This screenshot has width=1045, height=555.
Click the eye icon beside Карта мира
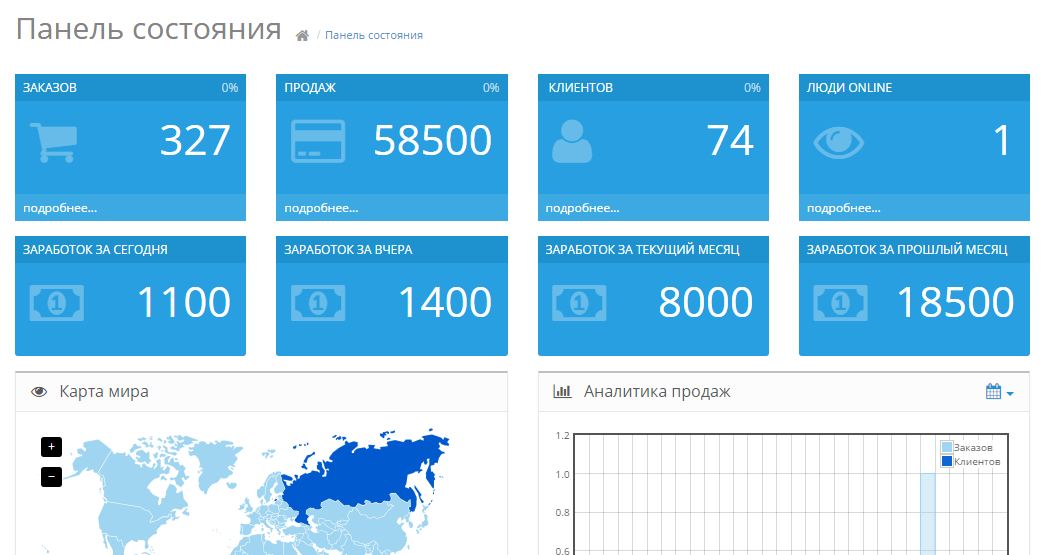(x=39, y=392)
